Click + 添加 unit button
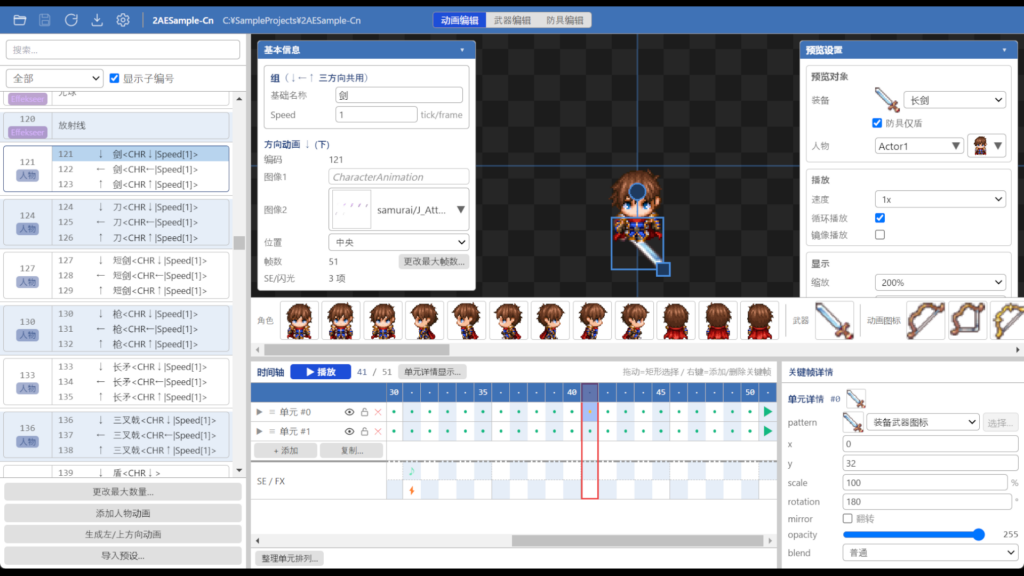This screenshot has width=1024, height=576. coord(285,451)
